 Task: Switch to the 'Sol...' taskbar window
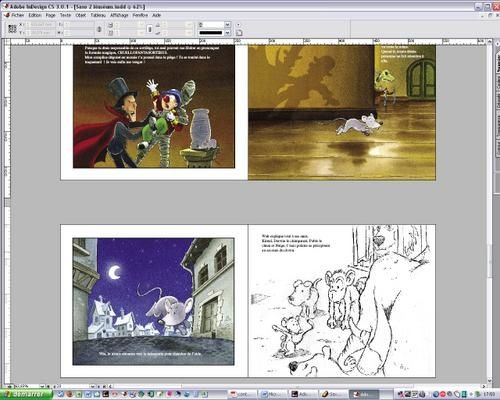pyautogui.click(x=333, y=394)
